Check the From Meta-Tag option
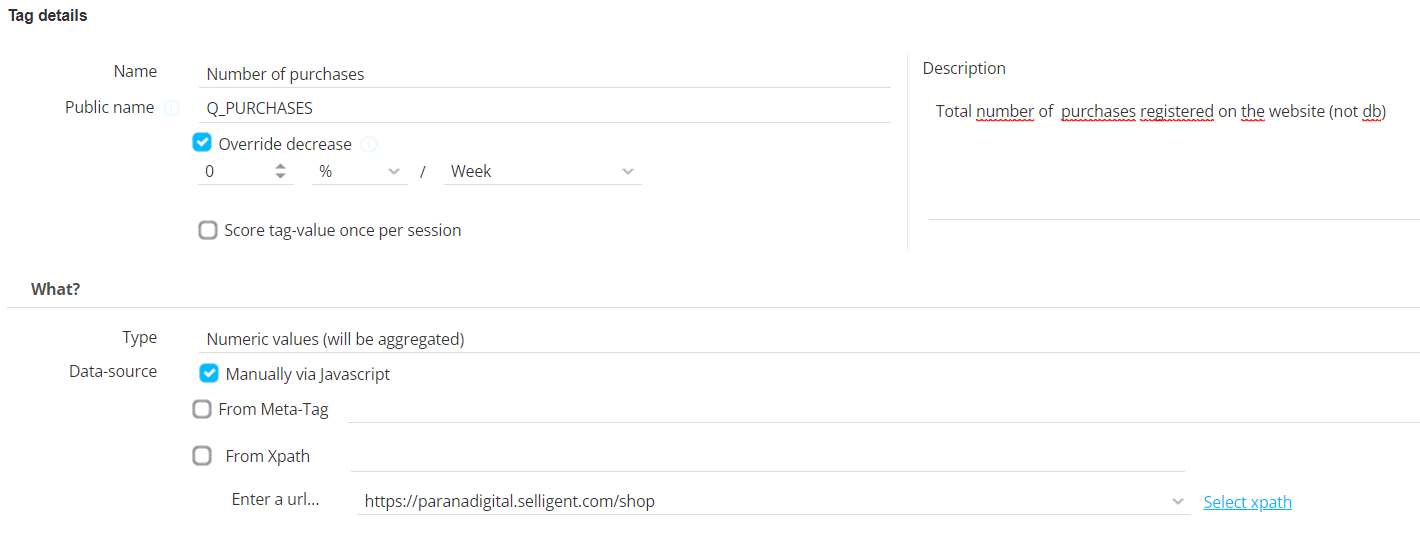Screen dimensions: 1420x537 (202, 409)
